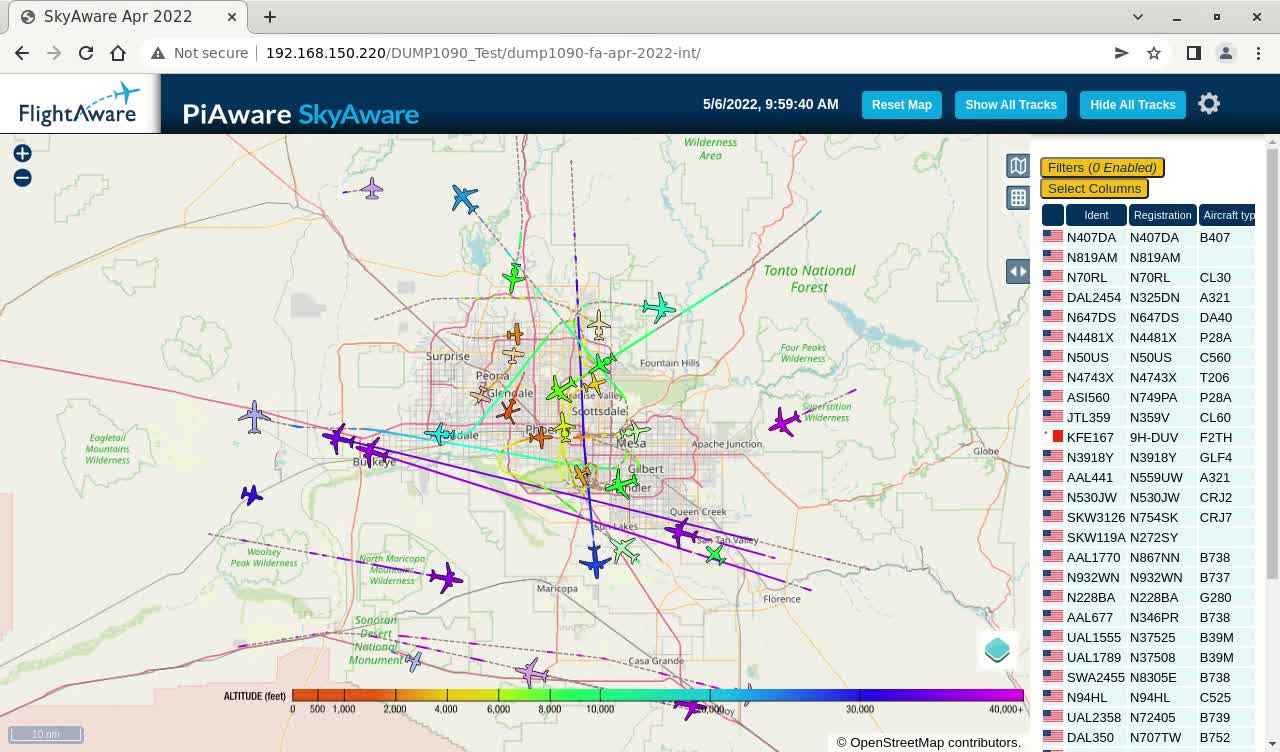Open tab search chevron in title bar
The width and height of the screenshot is (1280, 752).
[x=1138, y=17]
